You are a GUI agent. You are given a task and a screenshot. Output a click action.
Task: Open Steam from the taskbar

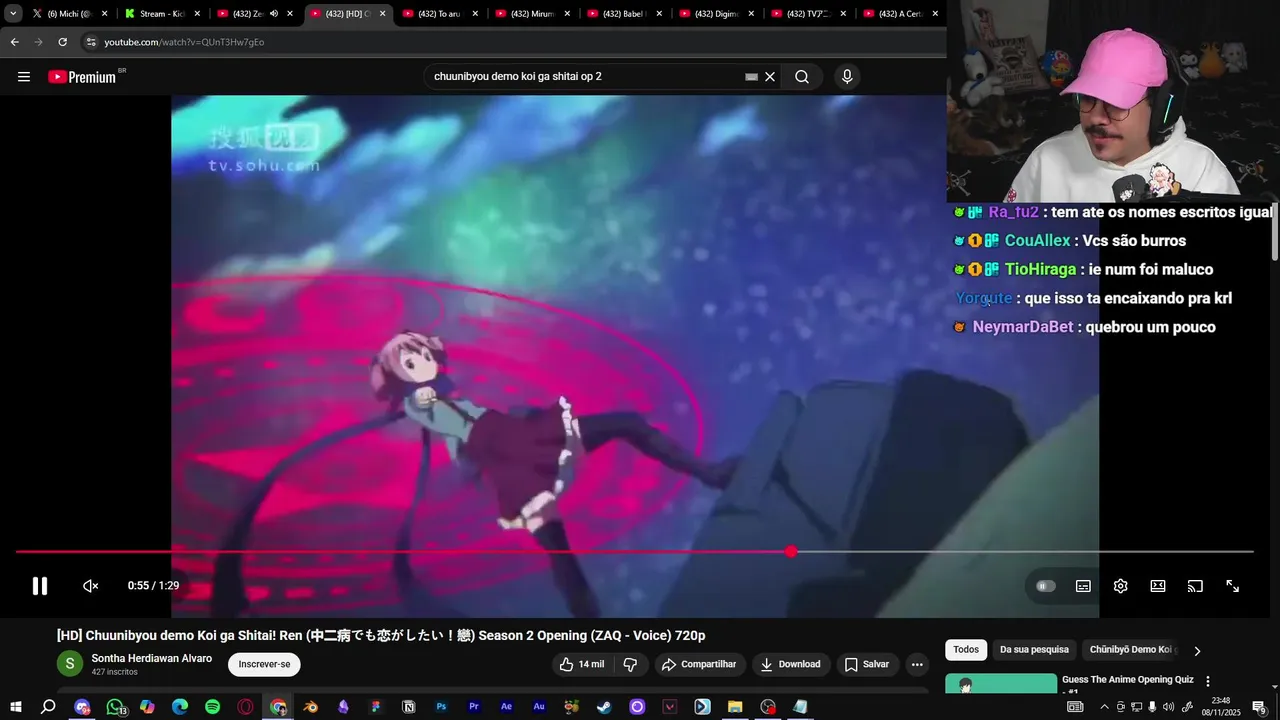point(604,707)
